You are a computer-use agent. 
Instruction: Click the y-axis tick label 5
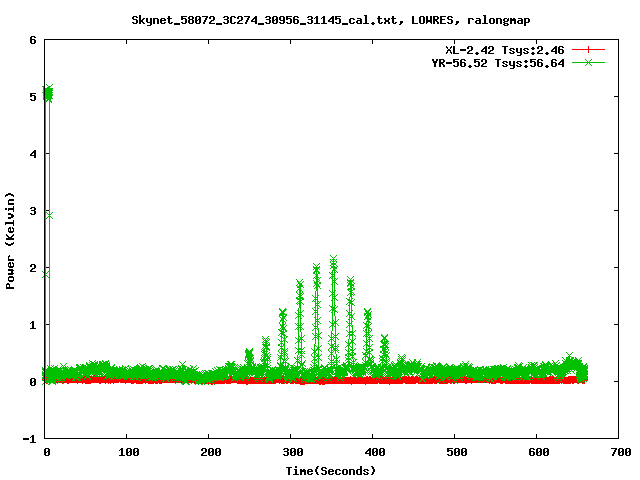(33, 97)
